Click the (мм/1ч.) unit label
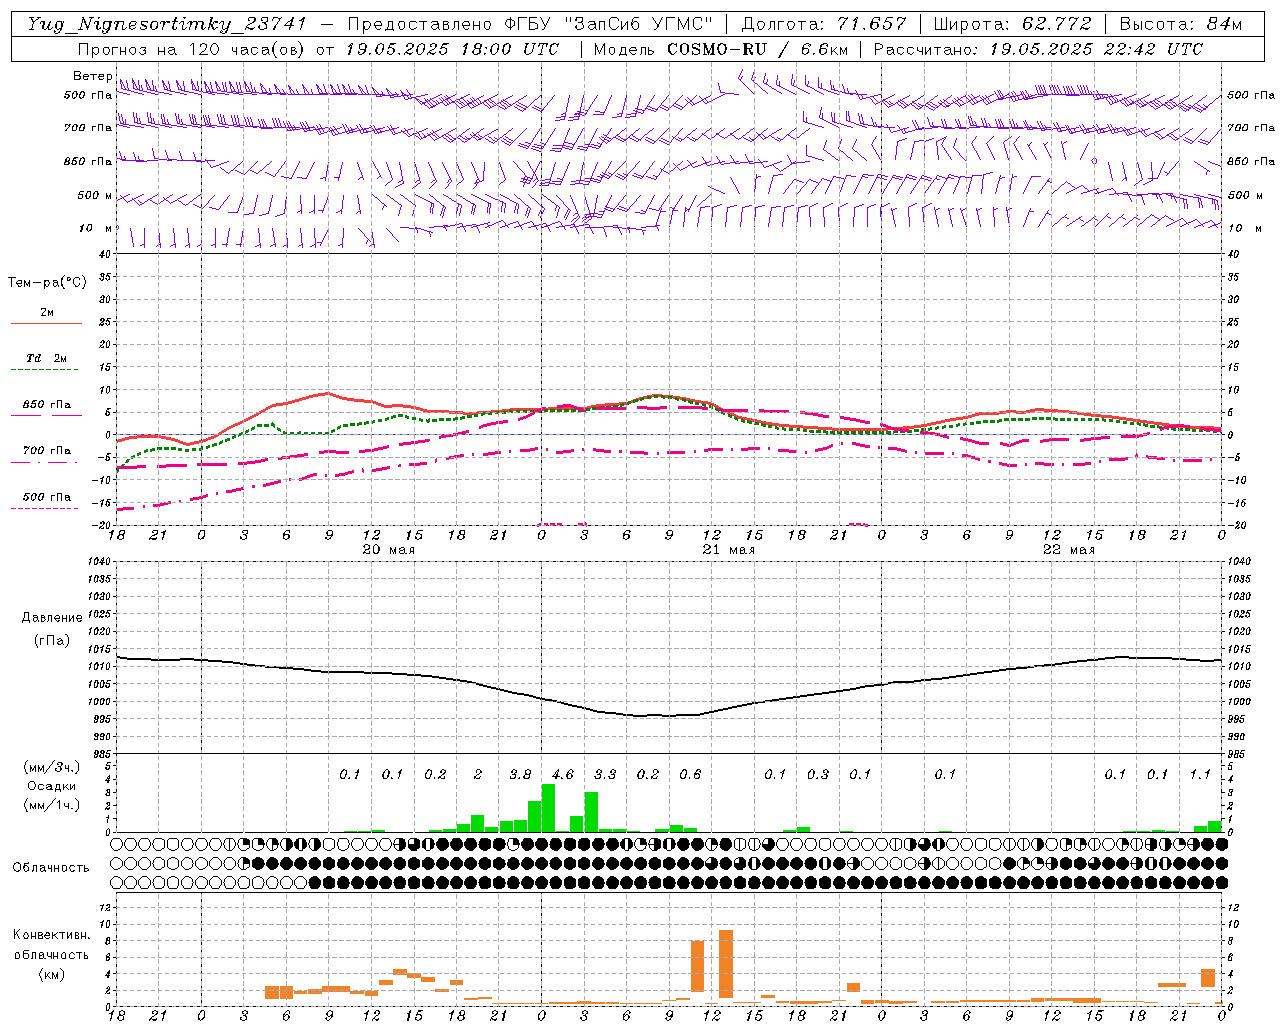This screenshot has height=1024, width=1280. point(52,806)
